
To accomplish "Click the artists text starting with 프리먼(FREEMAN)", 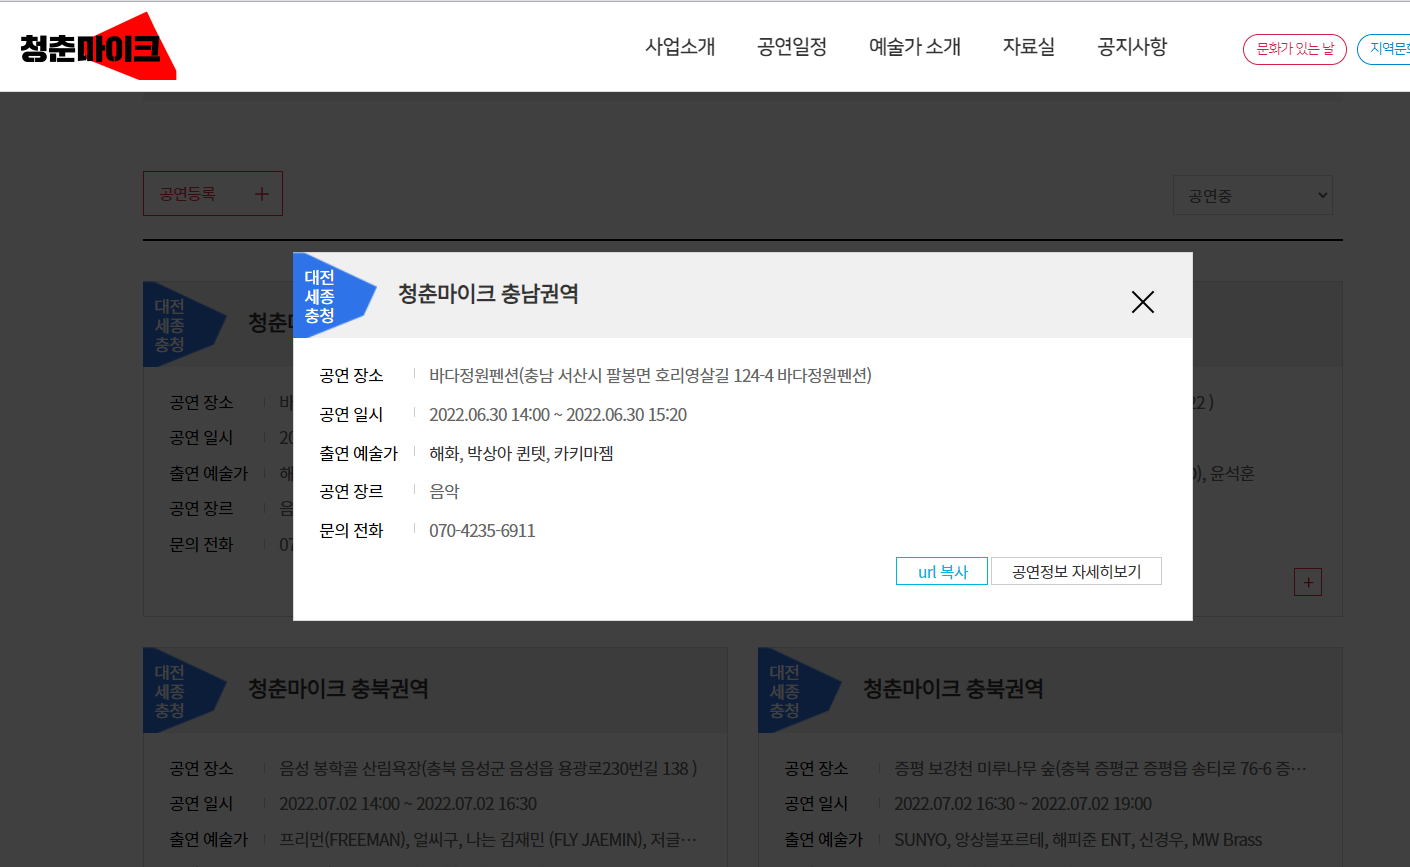I will click(488, 840).
